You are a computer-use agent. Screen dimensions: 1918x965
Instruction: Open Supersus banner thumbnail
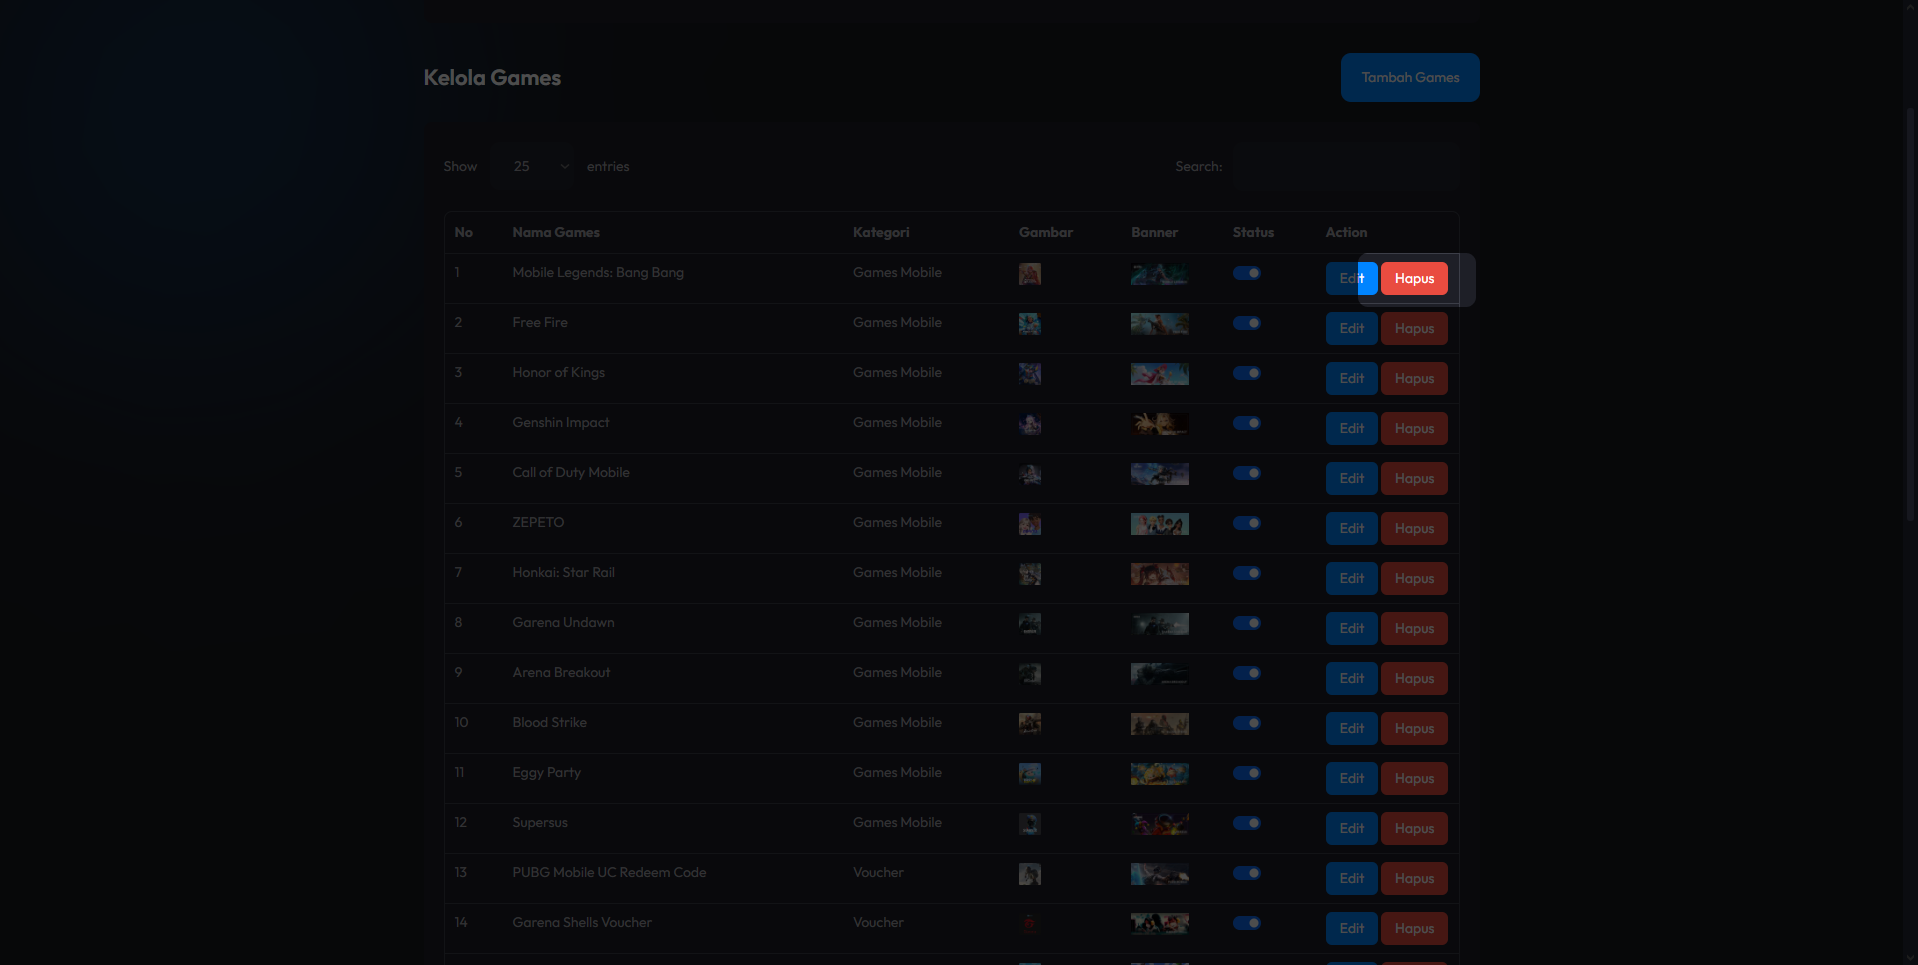(1160, 824)
